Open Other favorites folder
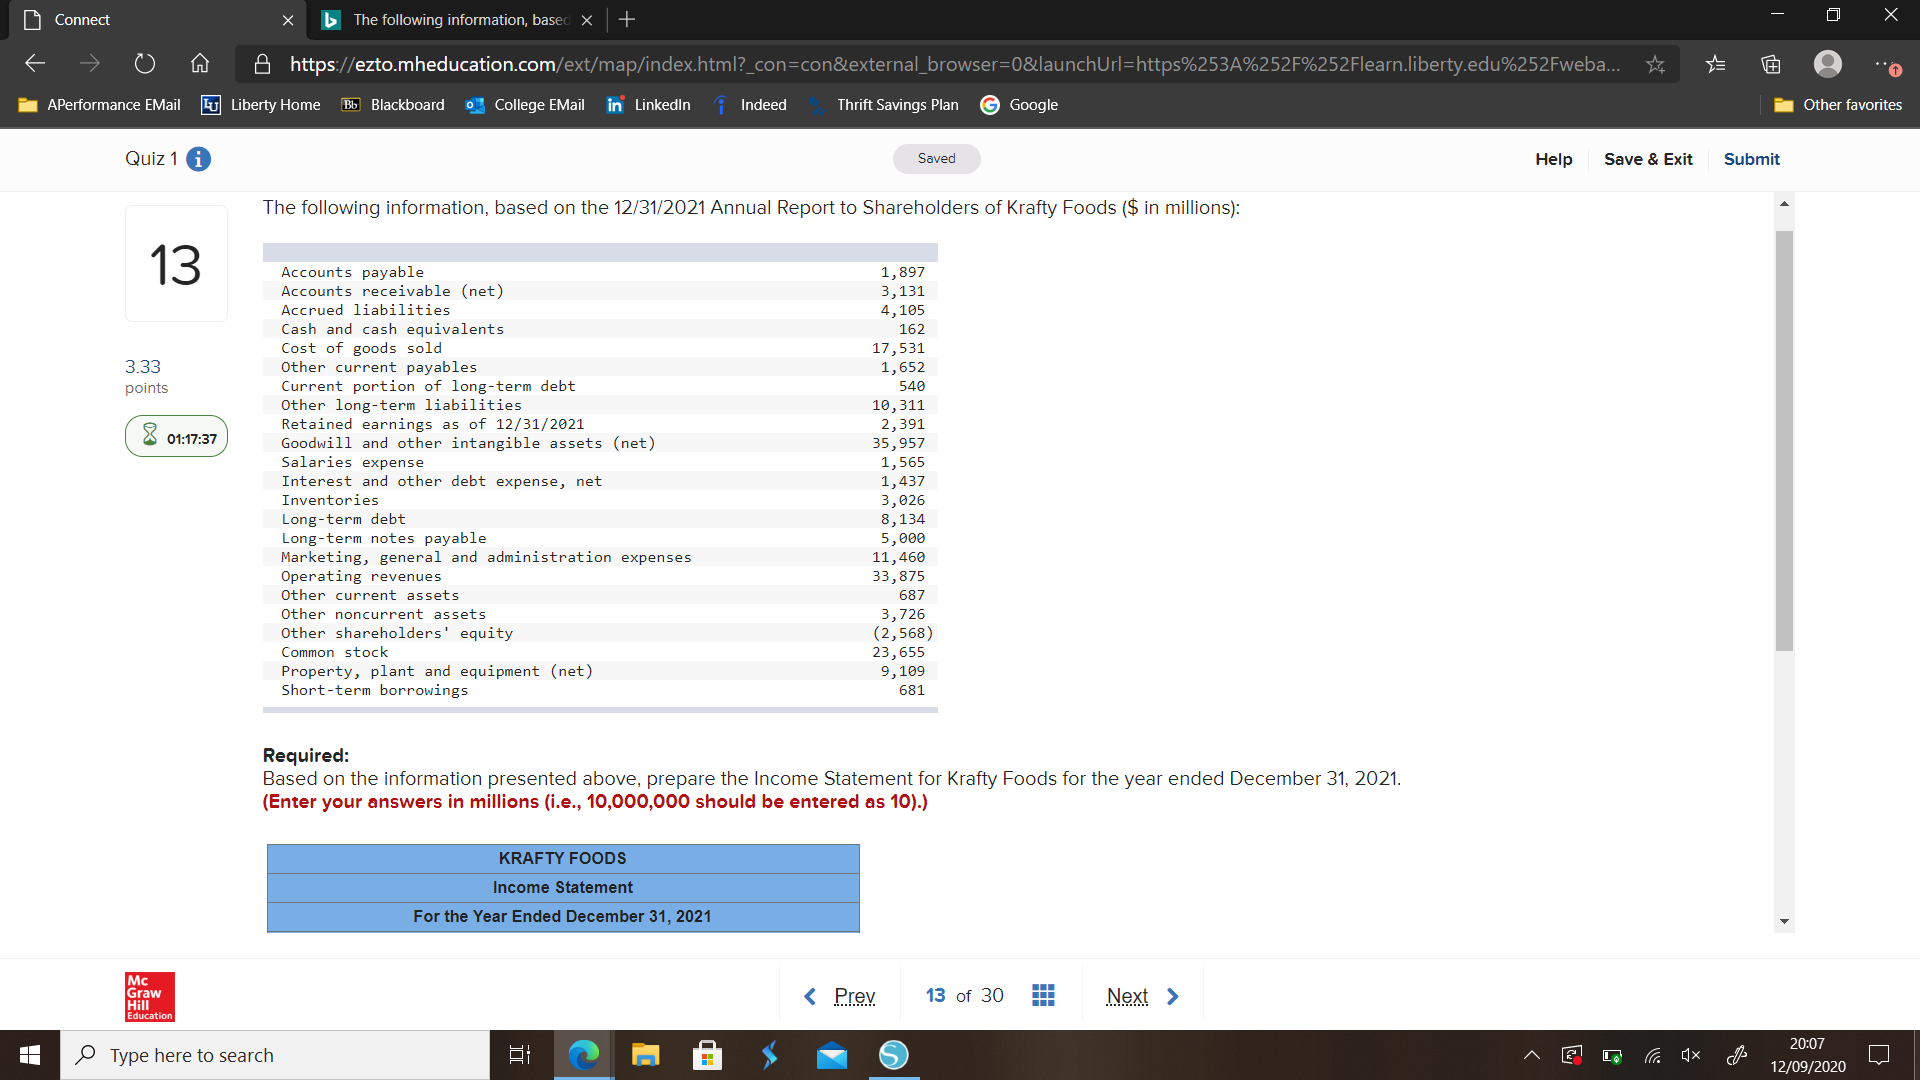This screenshot has height=1080, width=1920. click(1838, 105)
